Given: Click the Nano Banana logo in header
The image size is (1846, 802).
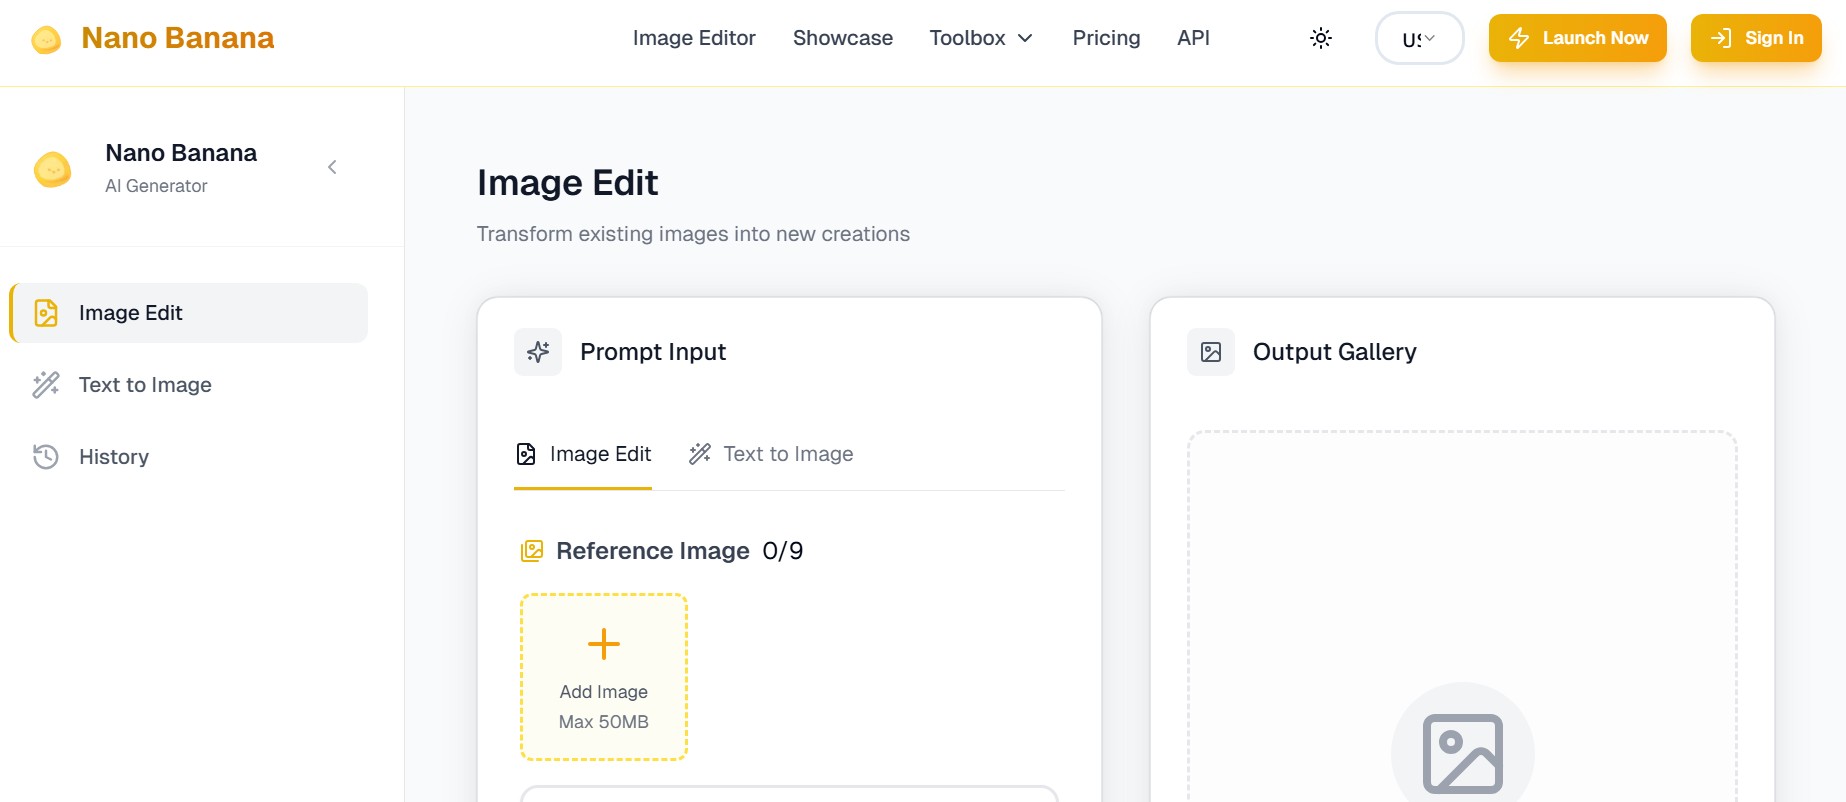Looking at the screenshot, I should tap(152, 38).
